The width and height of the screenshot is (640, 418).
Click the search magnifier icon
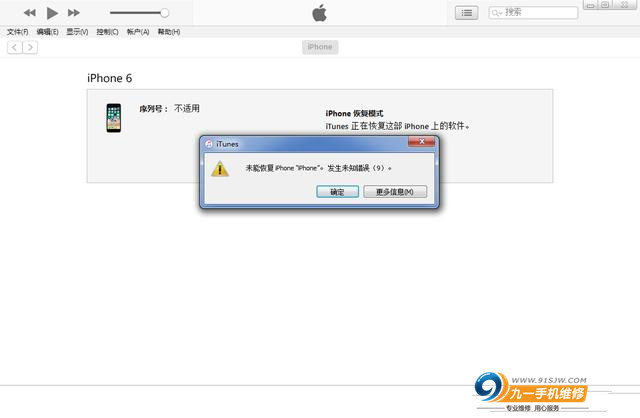496,13
